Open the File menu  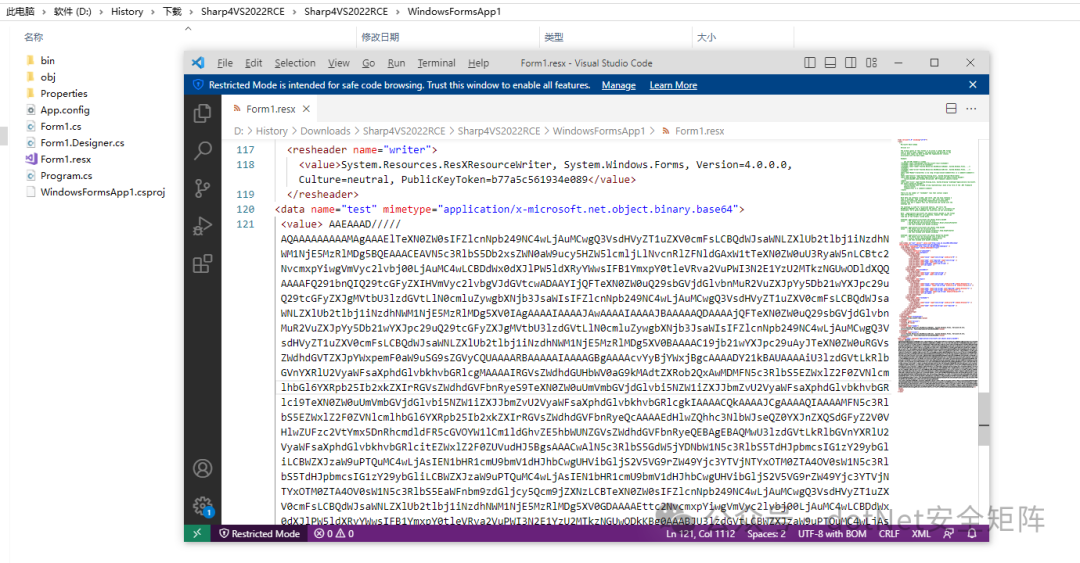[225, 63]
